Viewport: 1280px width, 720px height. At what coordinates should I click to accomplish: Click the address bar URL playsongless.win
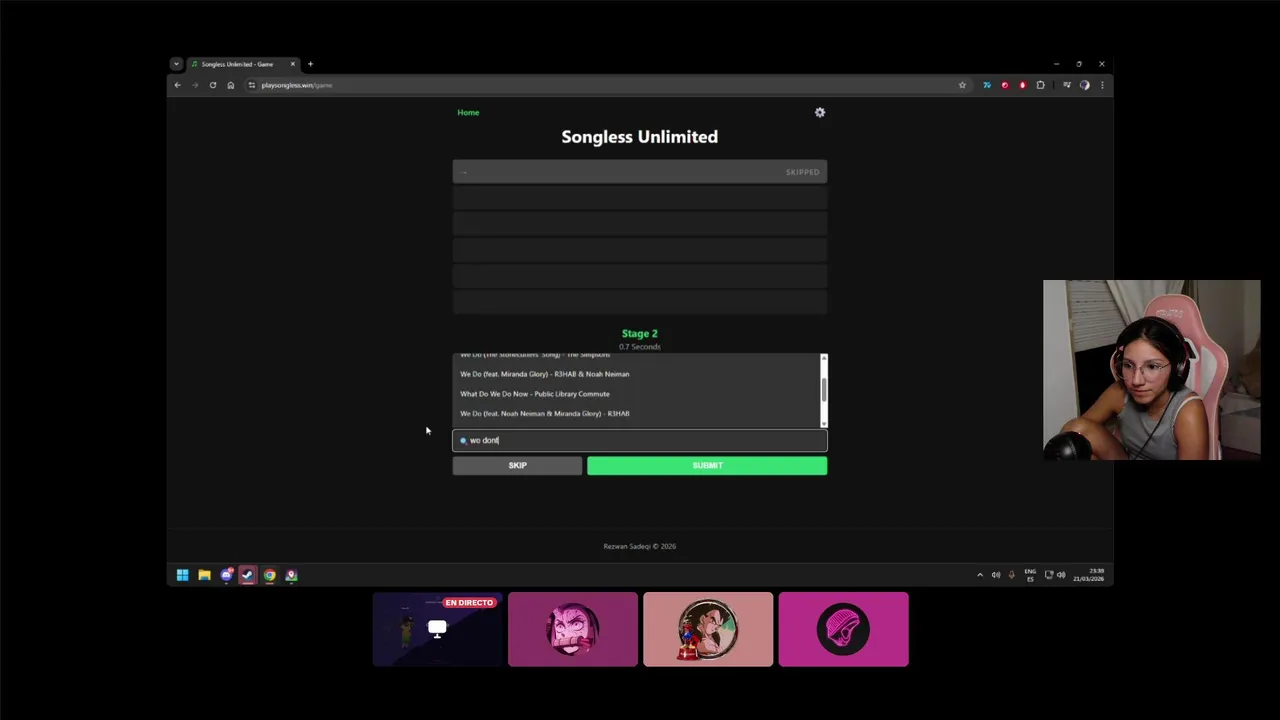coord(296,85)
